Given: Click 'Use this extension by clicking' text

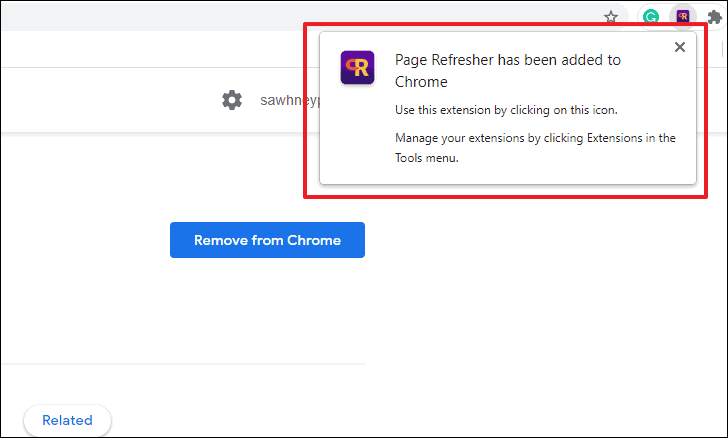Looking at the screenshot, I should 506,110.
